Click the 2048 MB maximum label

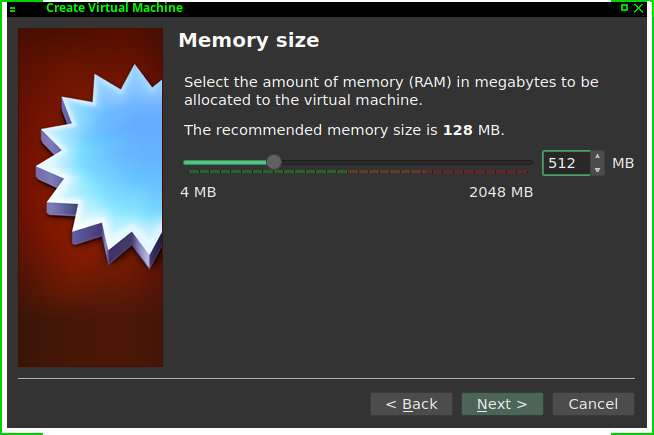501,192
